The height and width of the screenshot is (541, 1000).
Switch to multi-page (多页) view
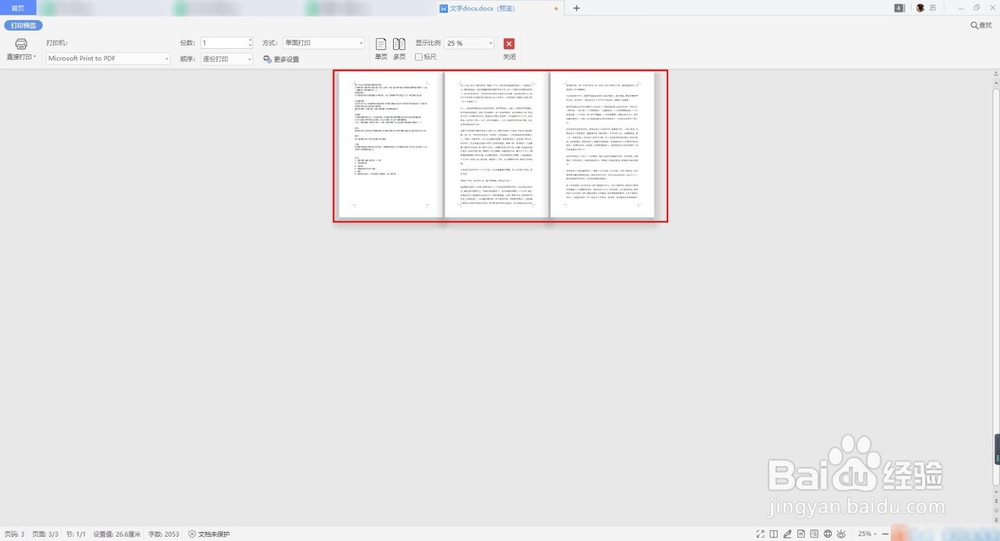399,48
